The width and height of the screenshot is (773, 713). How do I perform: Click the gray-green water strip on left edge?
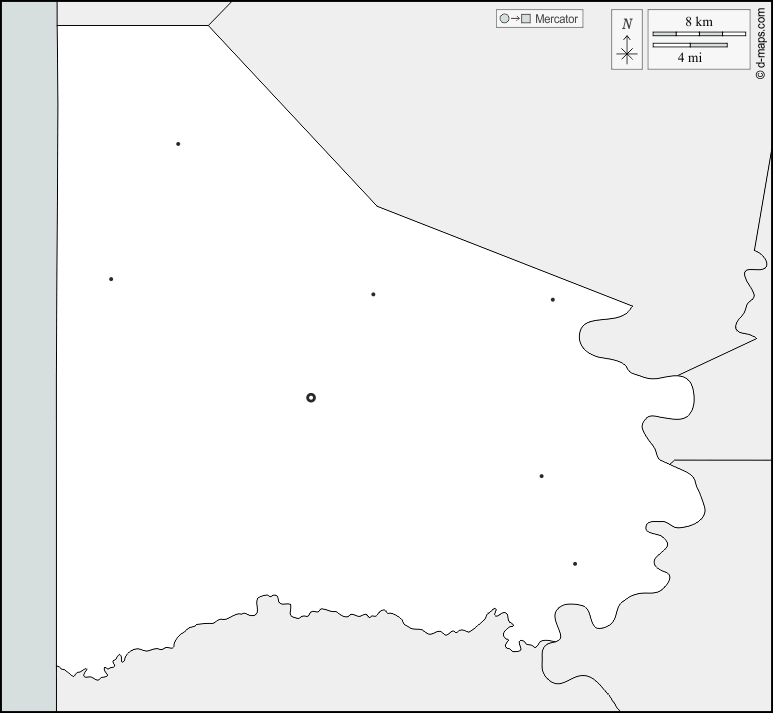[28, 356]
